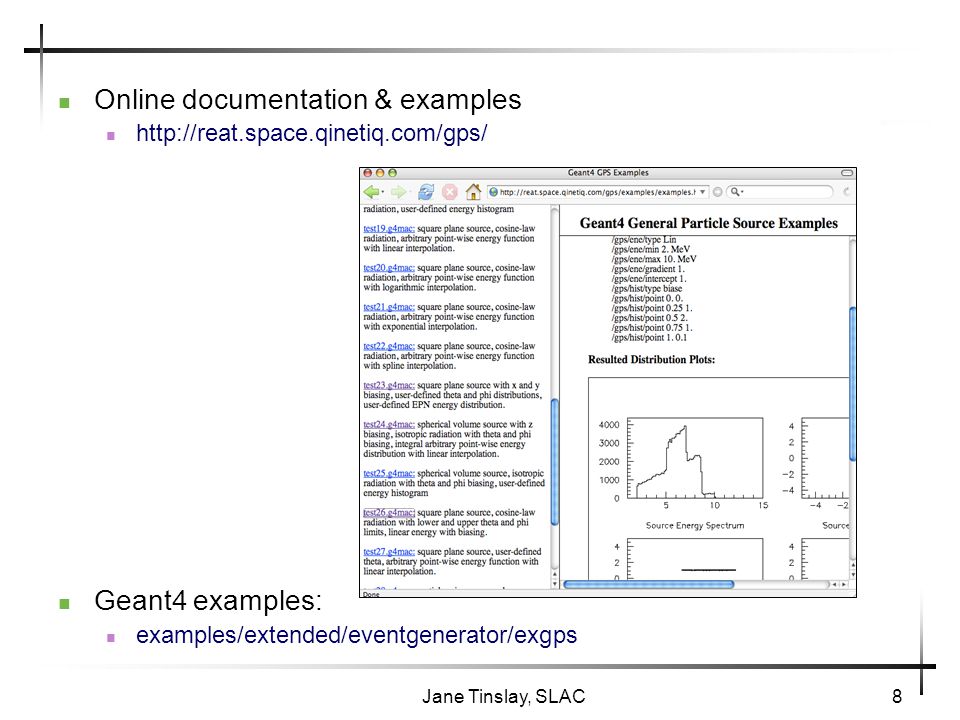This screenshot has width=960, height=720.
Task: Click the right frame vertical scrollbar thumb
Action: pos(852,384)
